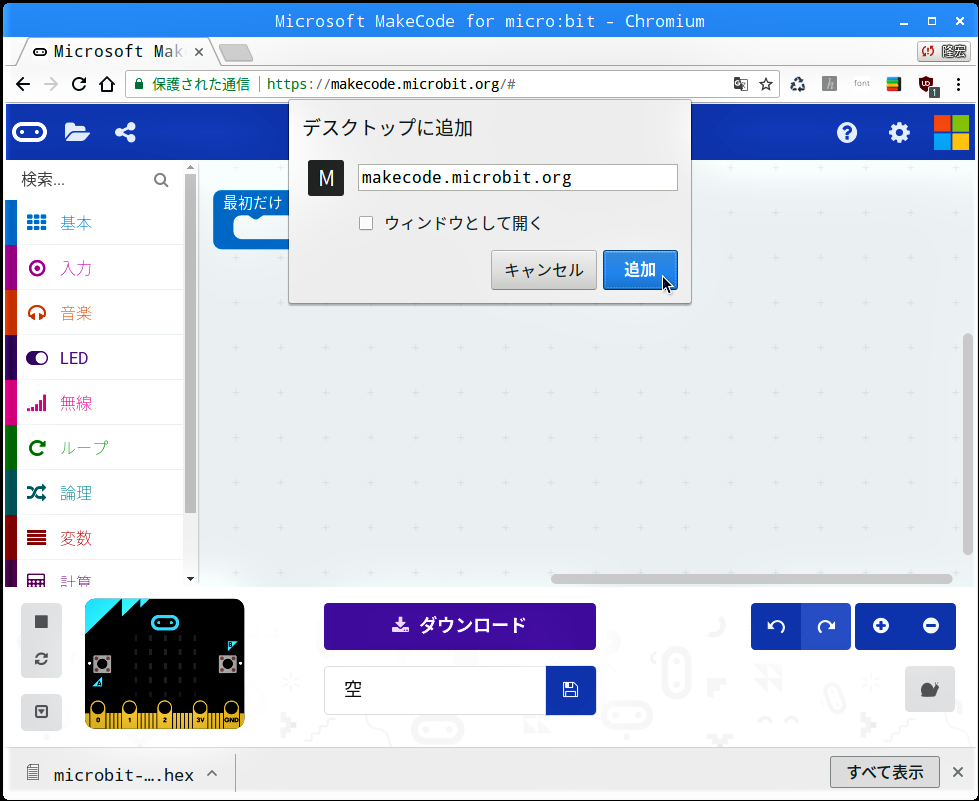
Task: Enable the ウィンドウとして開く checkbox
Action: click(x=366, y=223)
